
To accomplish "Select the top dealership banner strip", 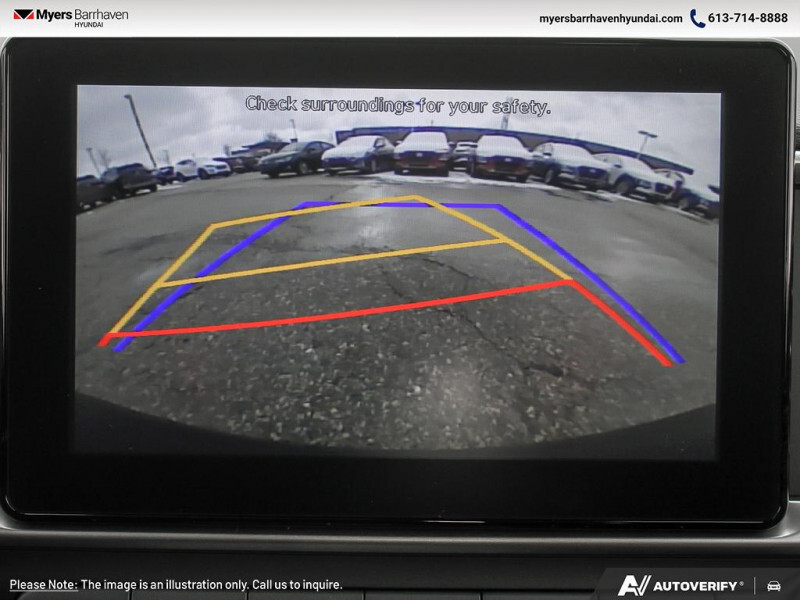I will click(x=400, y=17).
